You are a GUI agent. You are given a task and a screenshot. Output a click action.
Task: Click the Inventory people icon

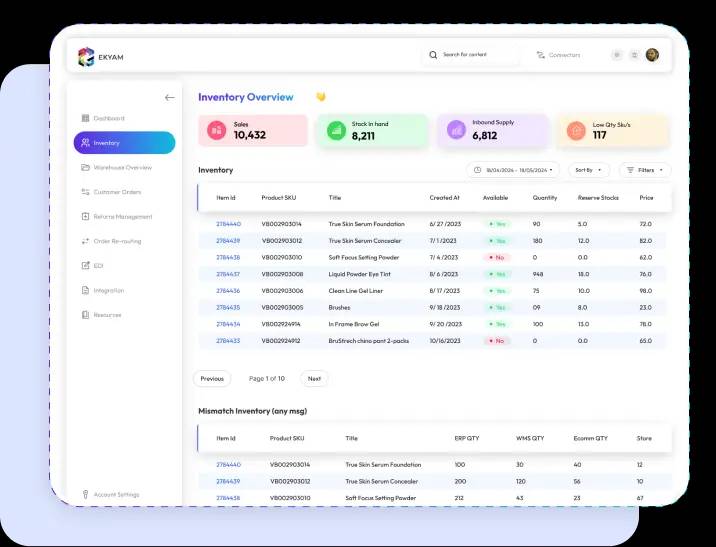[85, 143]
